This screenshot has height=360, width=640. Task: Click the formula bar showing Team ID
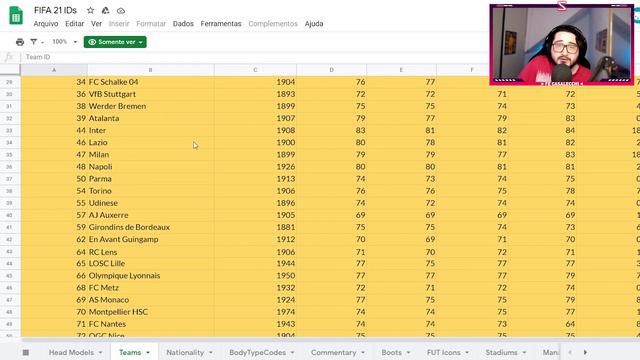pos(253,57)
